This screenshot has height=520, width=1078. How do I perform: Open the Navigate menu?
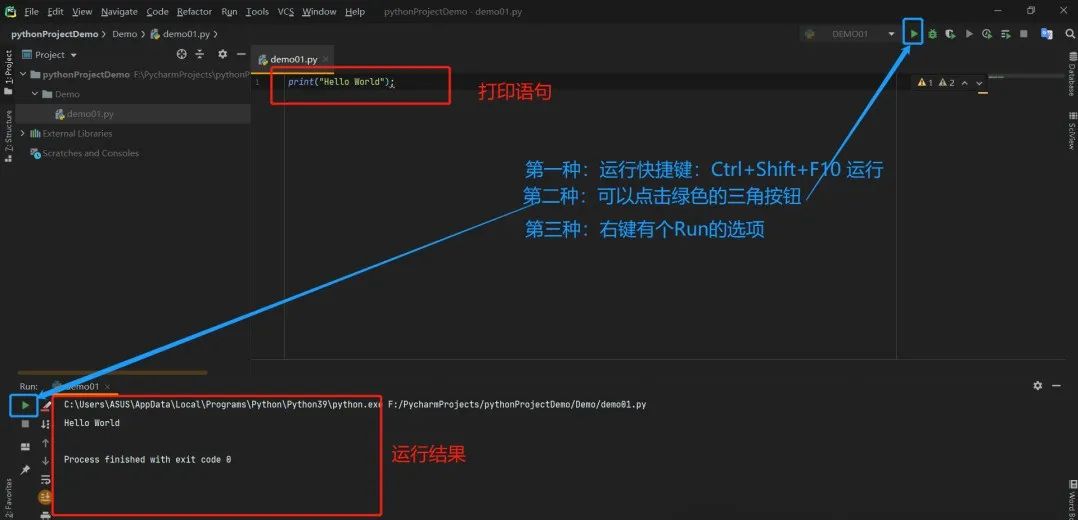[x=119, y=12]
